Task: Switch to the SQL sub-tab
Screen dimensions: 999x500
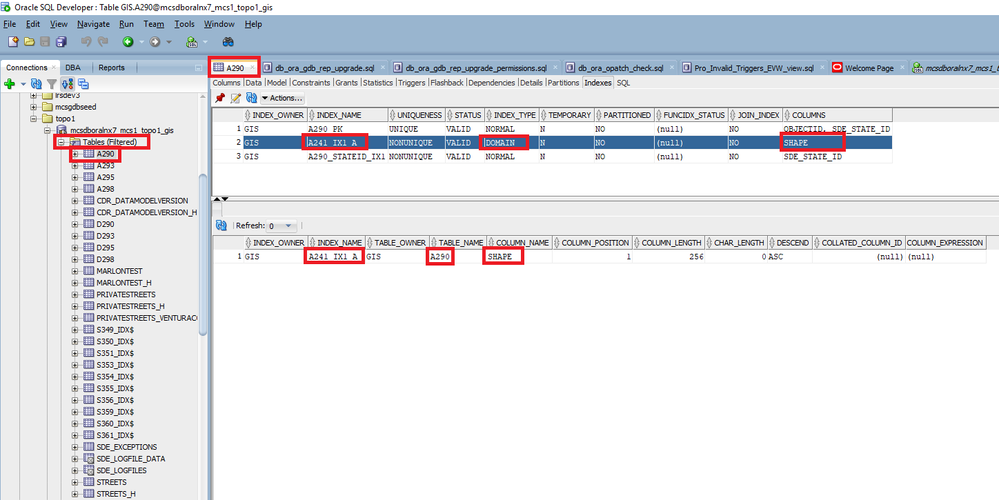Action: 623,83
